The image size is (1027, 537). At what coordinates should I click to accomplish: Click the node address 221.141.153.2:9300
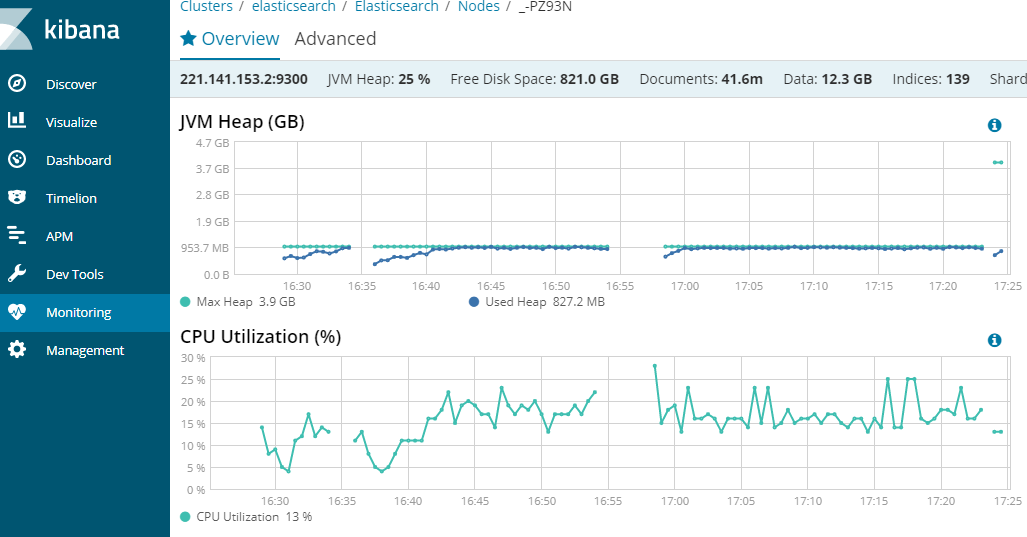coord(244,79)
